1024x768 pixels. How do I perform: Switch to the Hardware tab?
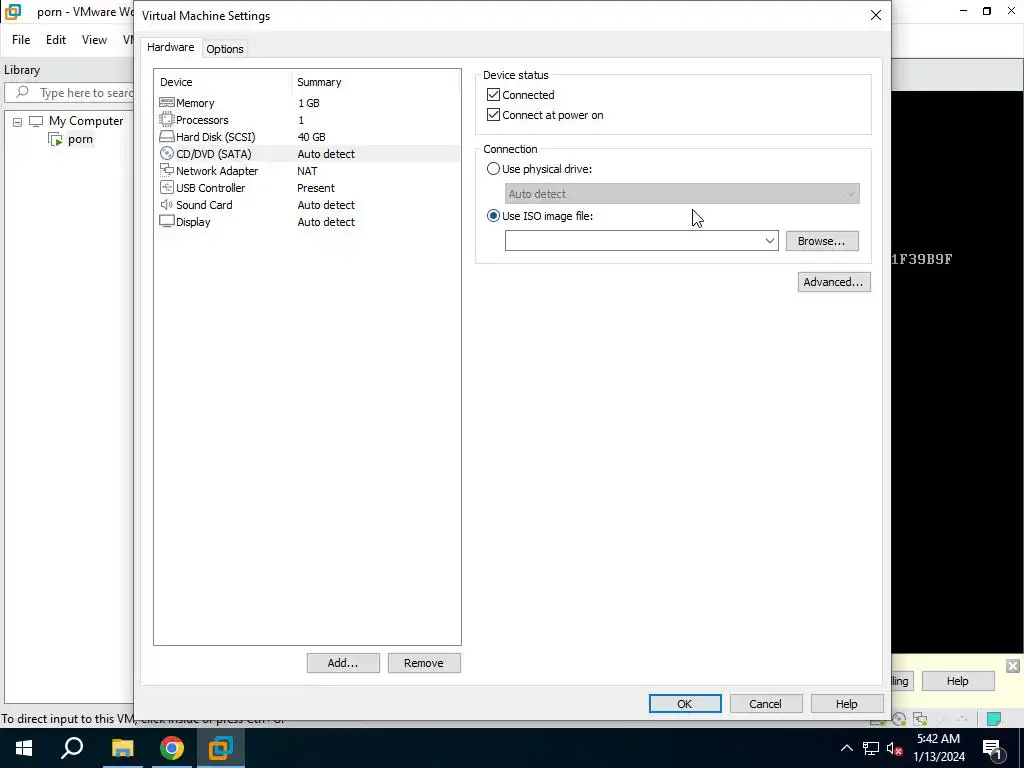(170, 47)
